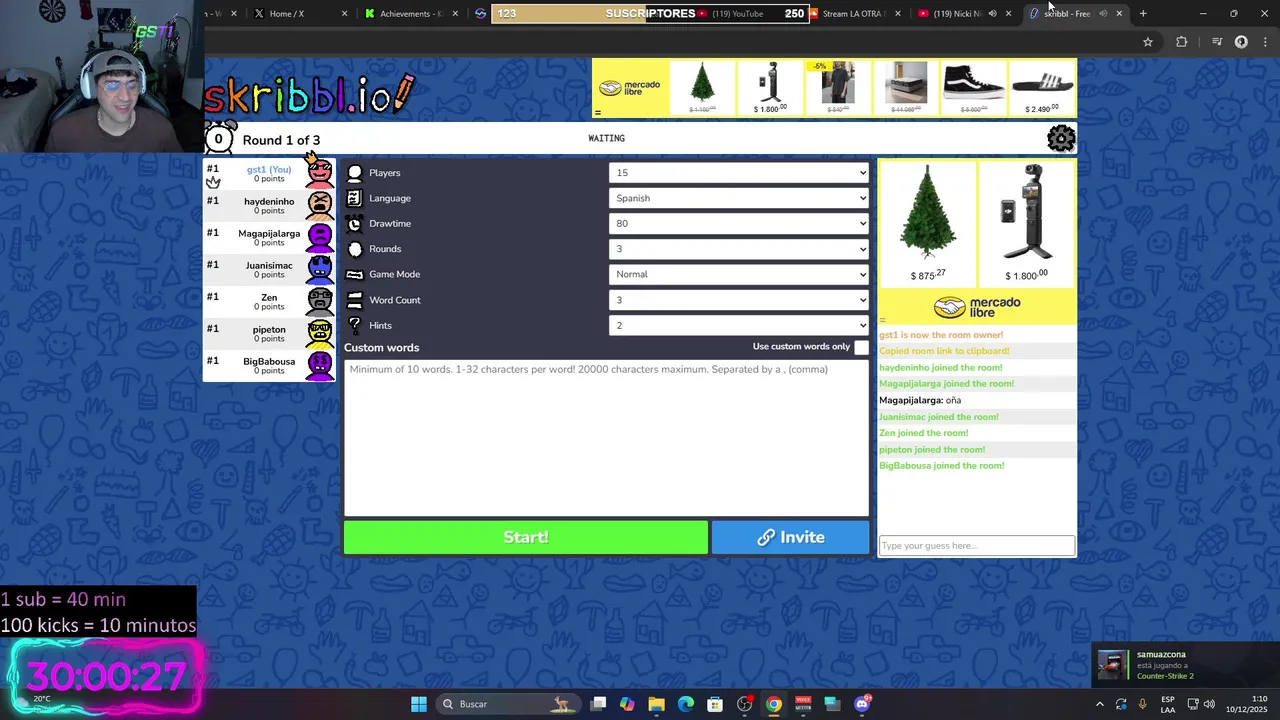1280x720 pixels.
Task: Open the Christmas tree ad at $875
Action: click(x=927, y=223)
